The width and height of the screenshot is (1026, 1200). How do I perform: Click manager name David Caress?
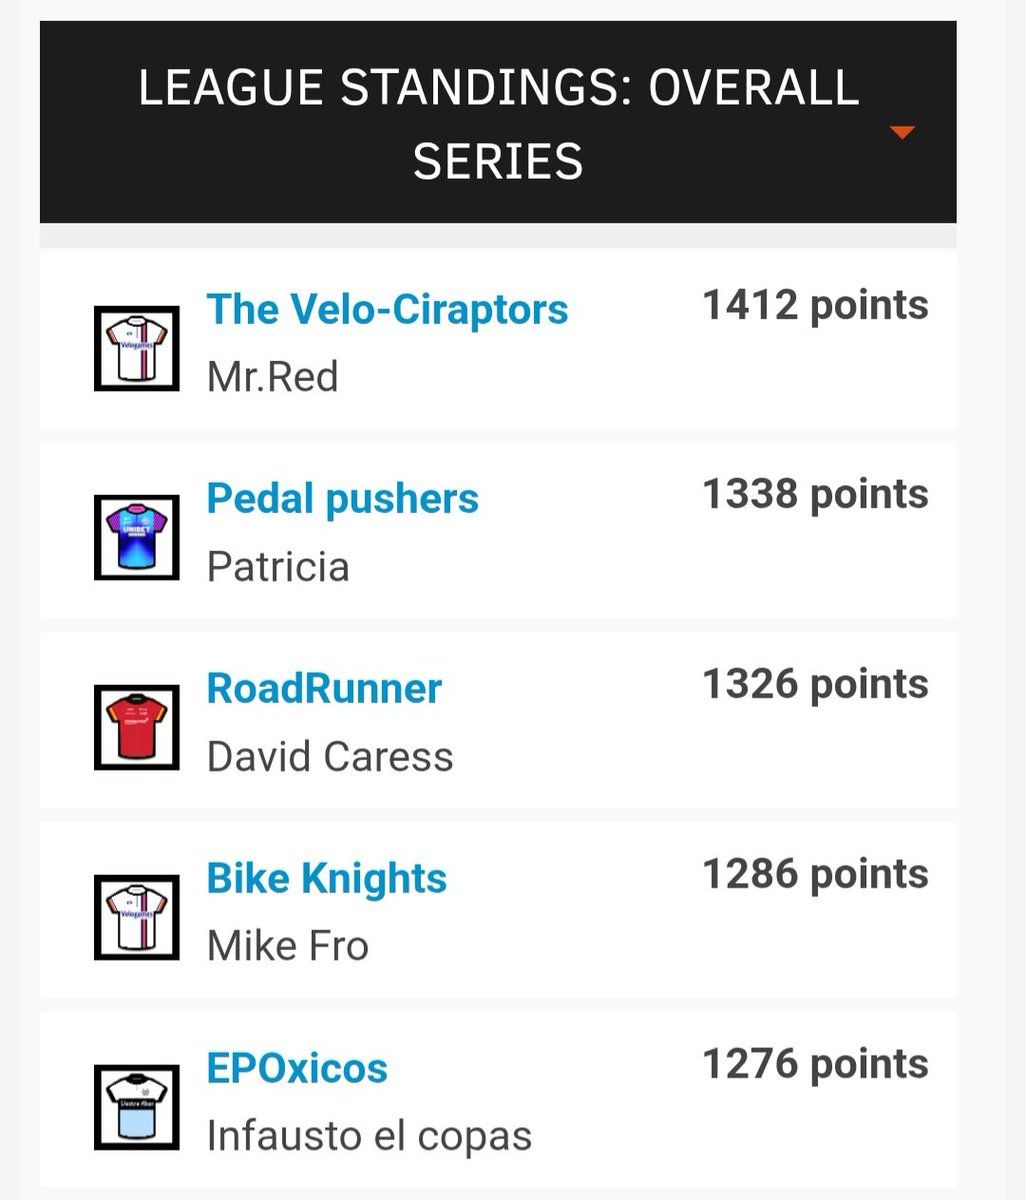(330, 757)
